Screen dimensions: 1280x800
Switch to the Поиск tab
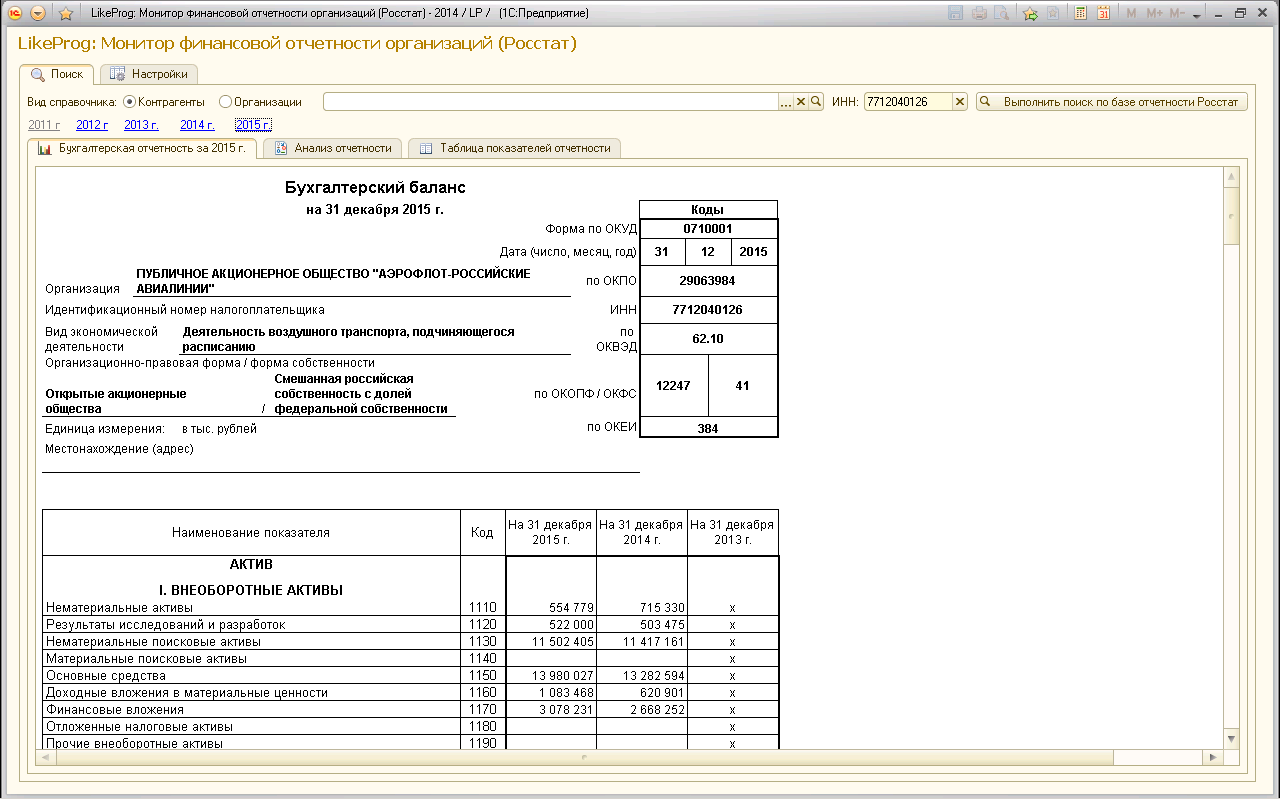[x=57, y=74]
